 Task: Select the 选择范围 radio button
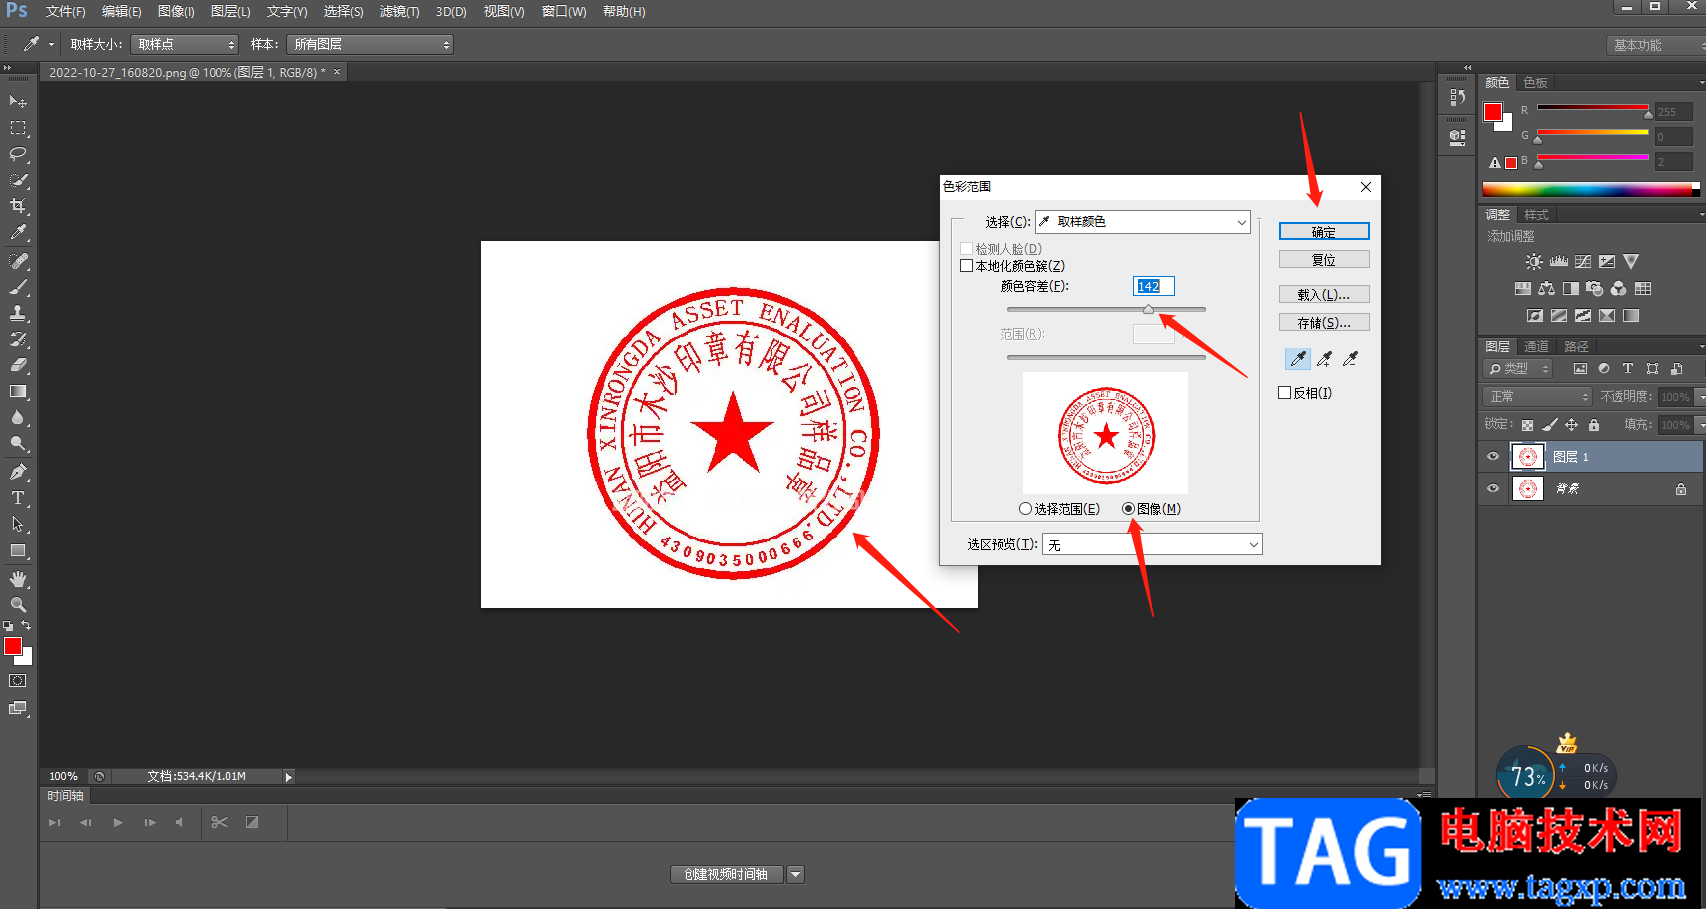[1025, 509]
